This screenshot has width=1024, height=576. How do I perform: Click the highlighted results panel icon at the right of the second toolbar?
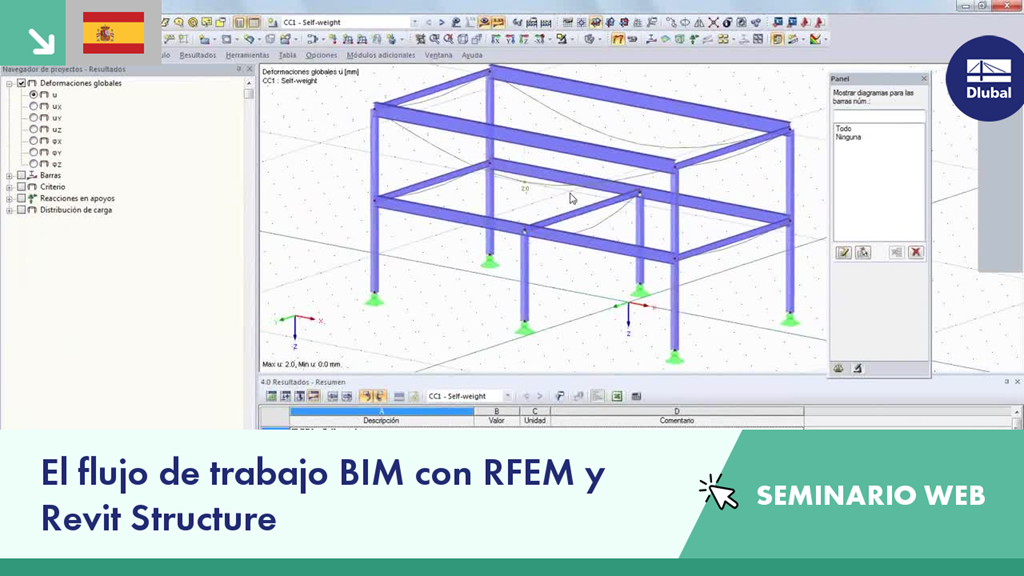click(x=777, y=39)
